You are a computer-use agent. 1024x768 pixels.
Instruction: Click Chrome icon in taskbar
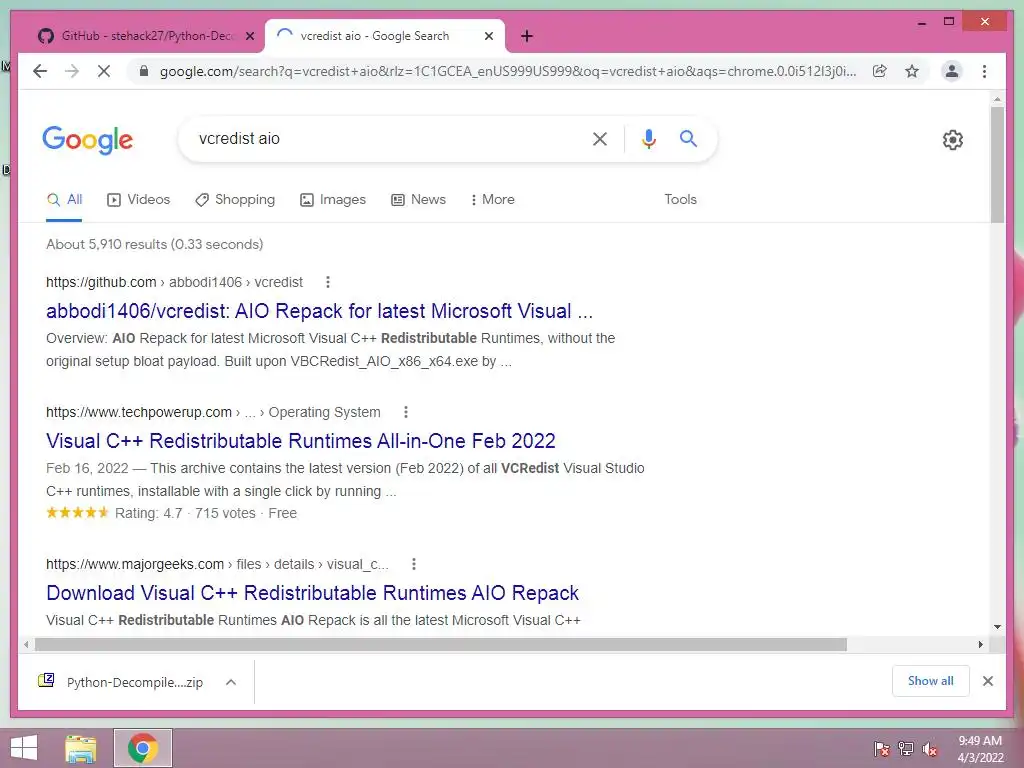[x=143, y=748]
